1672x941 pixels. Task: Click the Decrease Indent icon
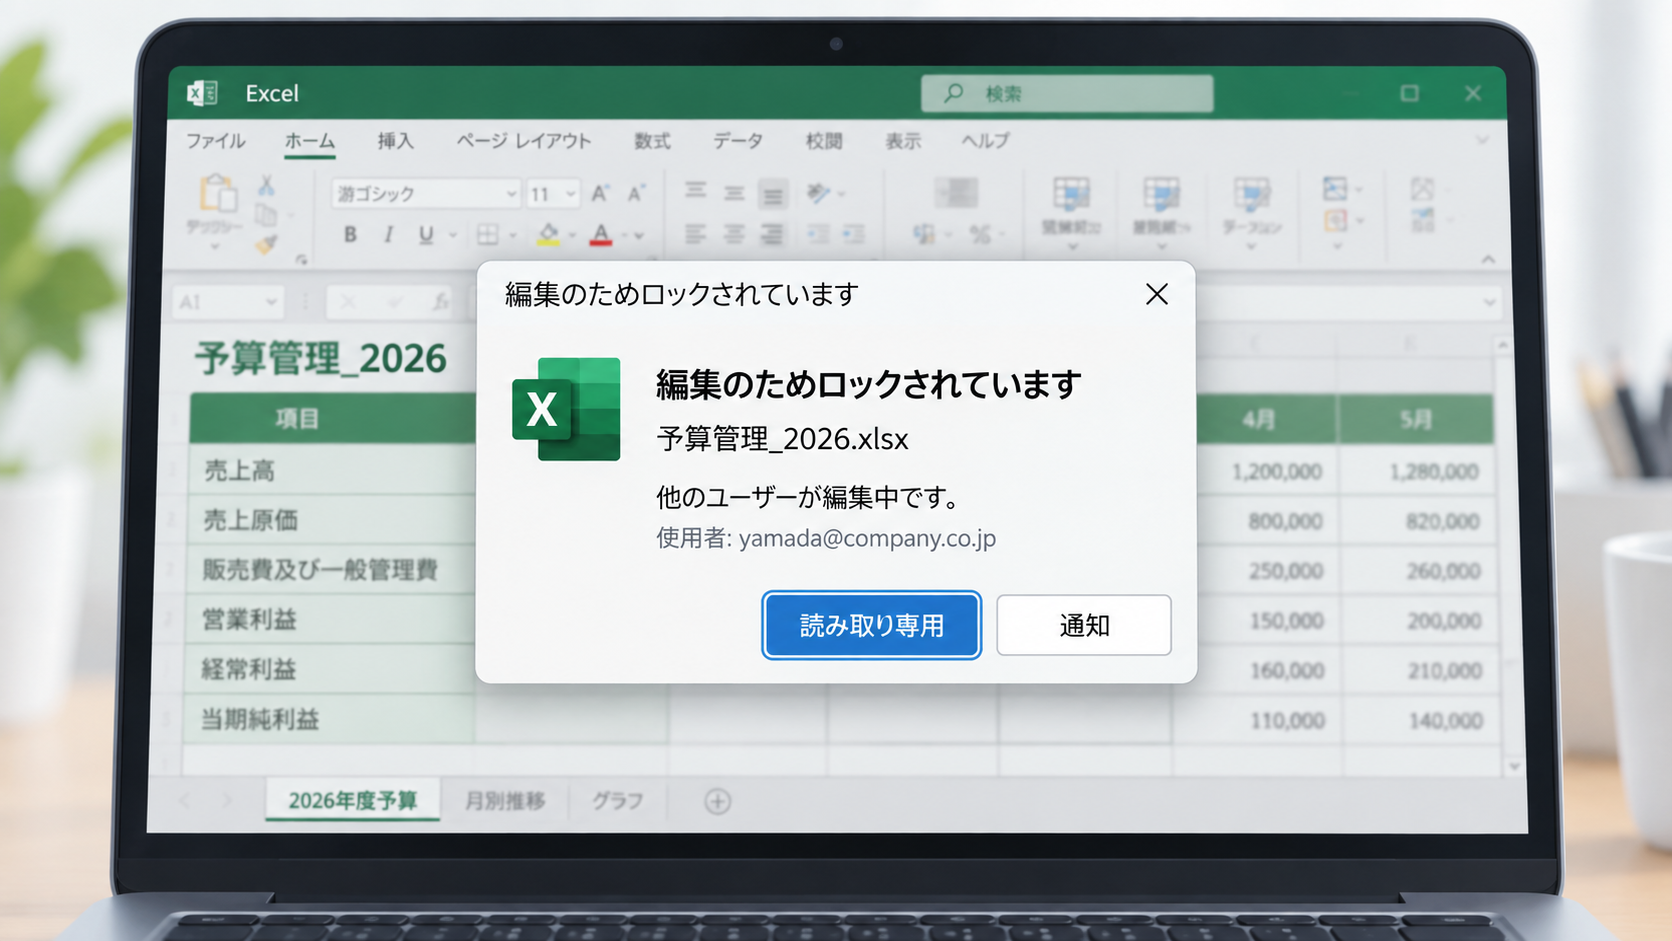[818, 234]
